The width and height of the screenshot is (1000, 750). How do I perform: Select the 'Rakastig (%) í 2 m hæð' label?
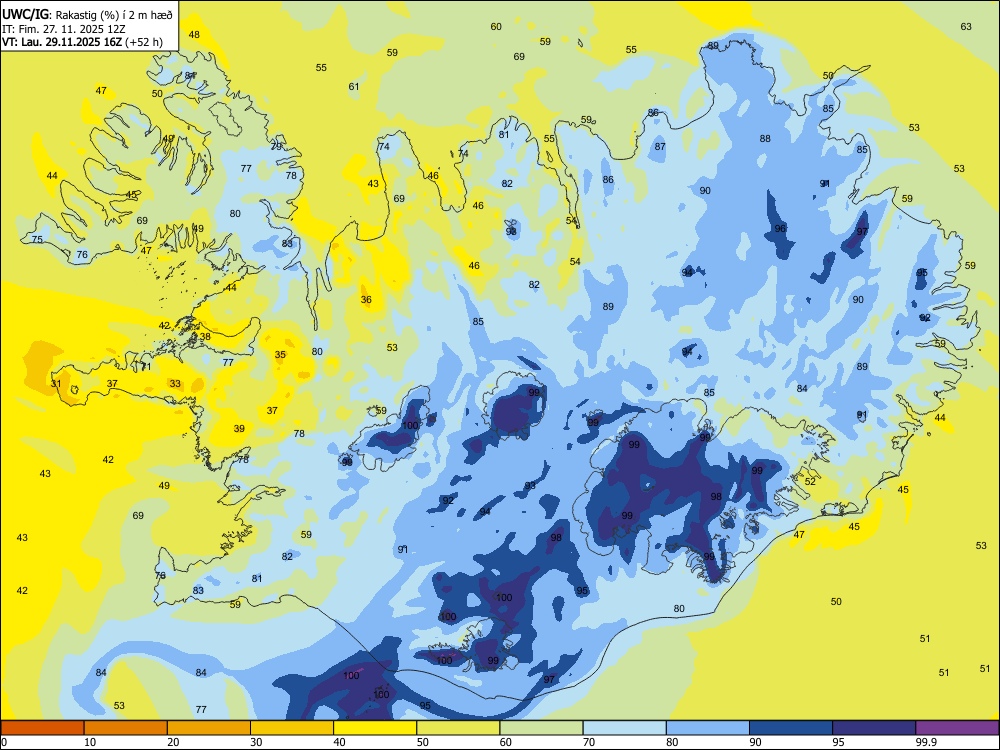(114, 14)
